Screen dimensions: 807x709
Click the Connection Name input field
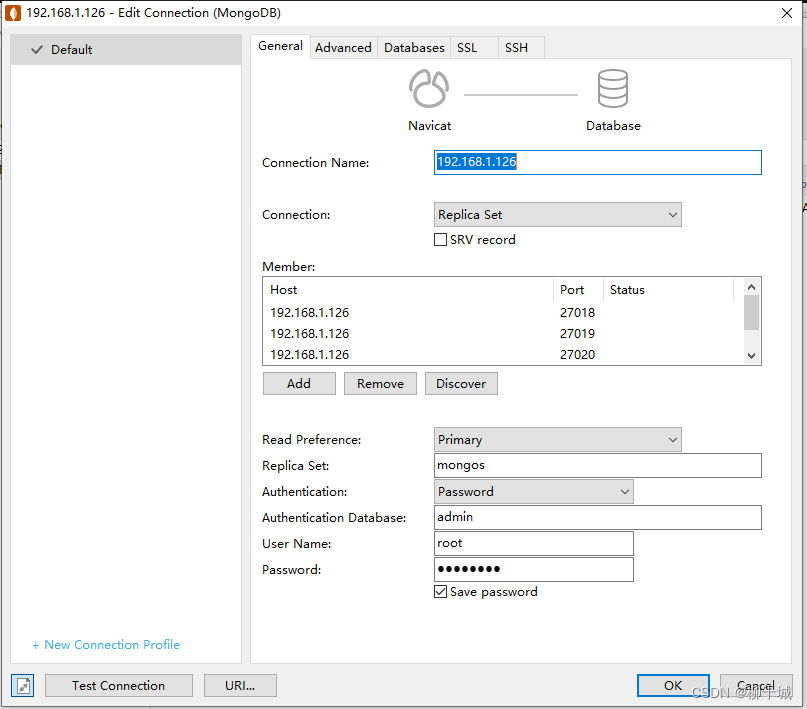click(x=598, y=162)
